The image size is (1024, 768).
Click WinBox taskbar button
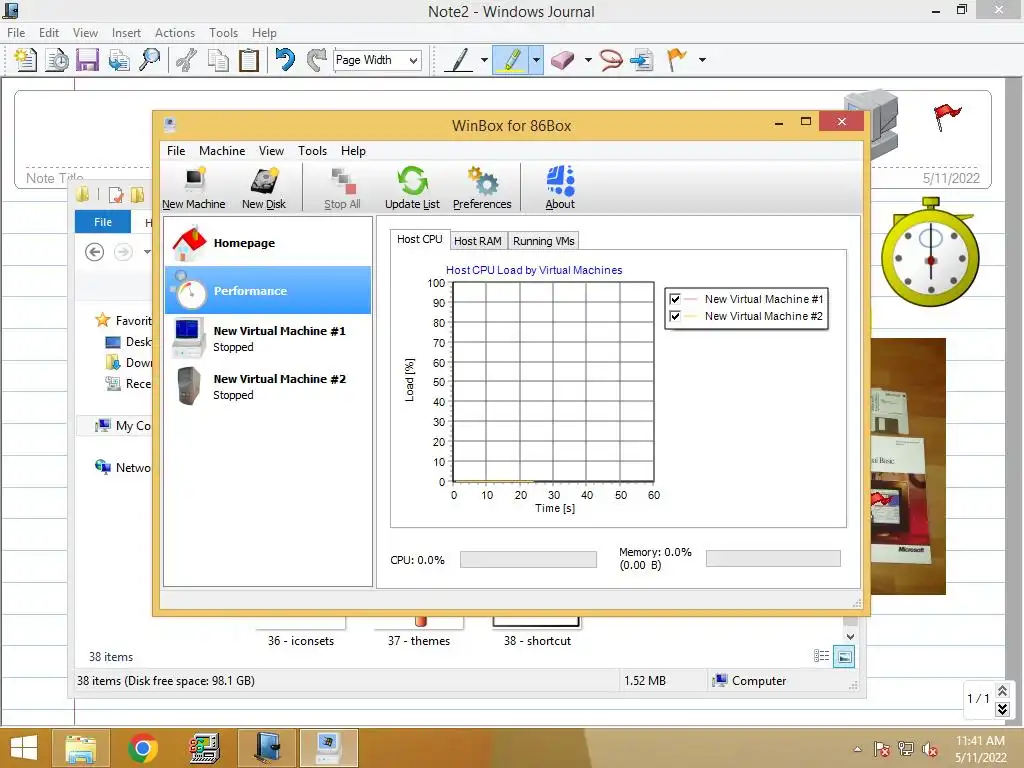click(328, 748)
